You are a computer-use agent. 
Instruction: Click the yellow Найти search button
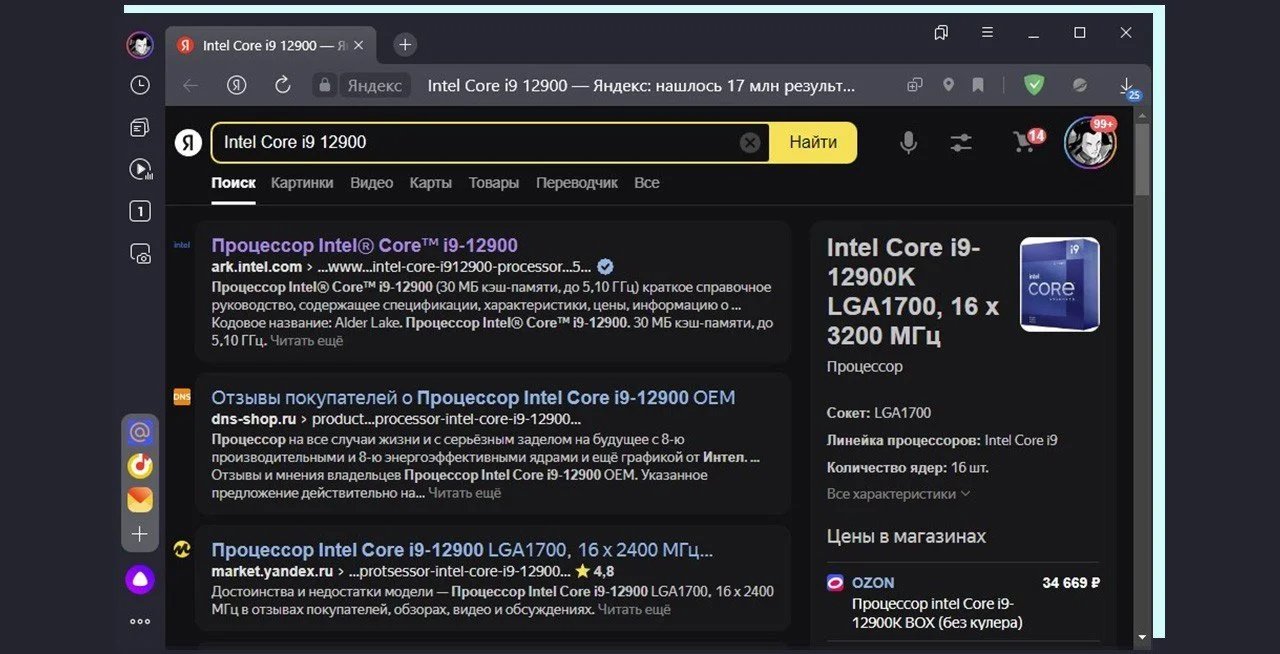[813, 142]
